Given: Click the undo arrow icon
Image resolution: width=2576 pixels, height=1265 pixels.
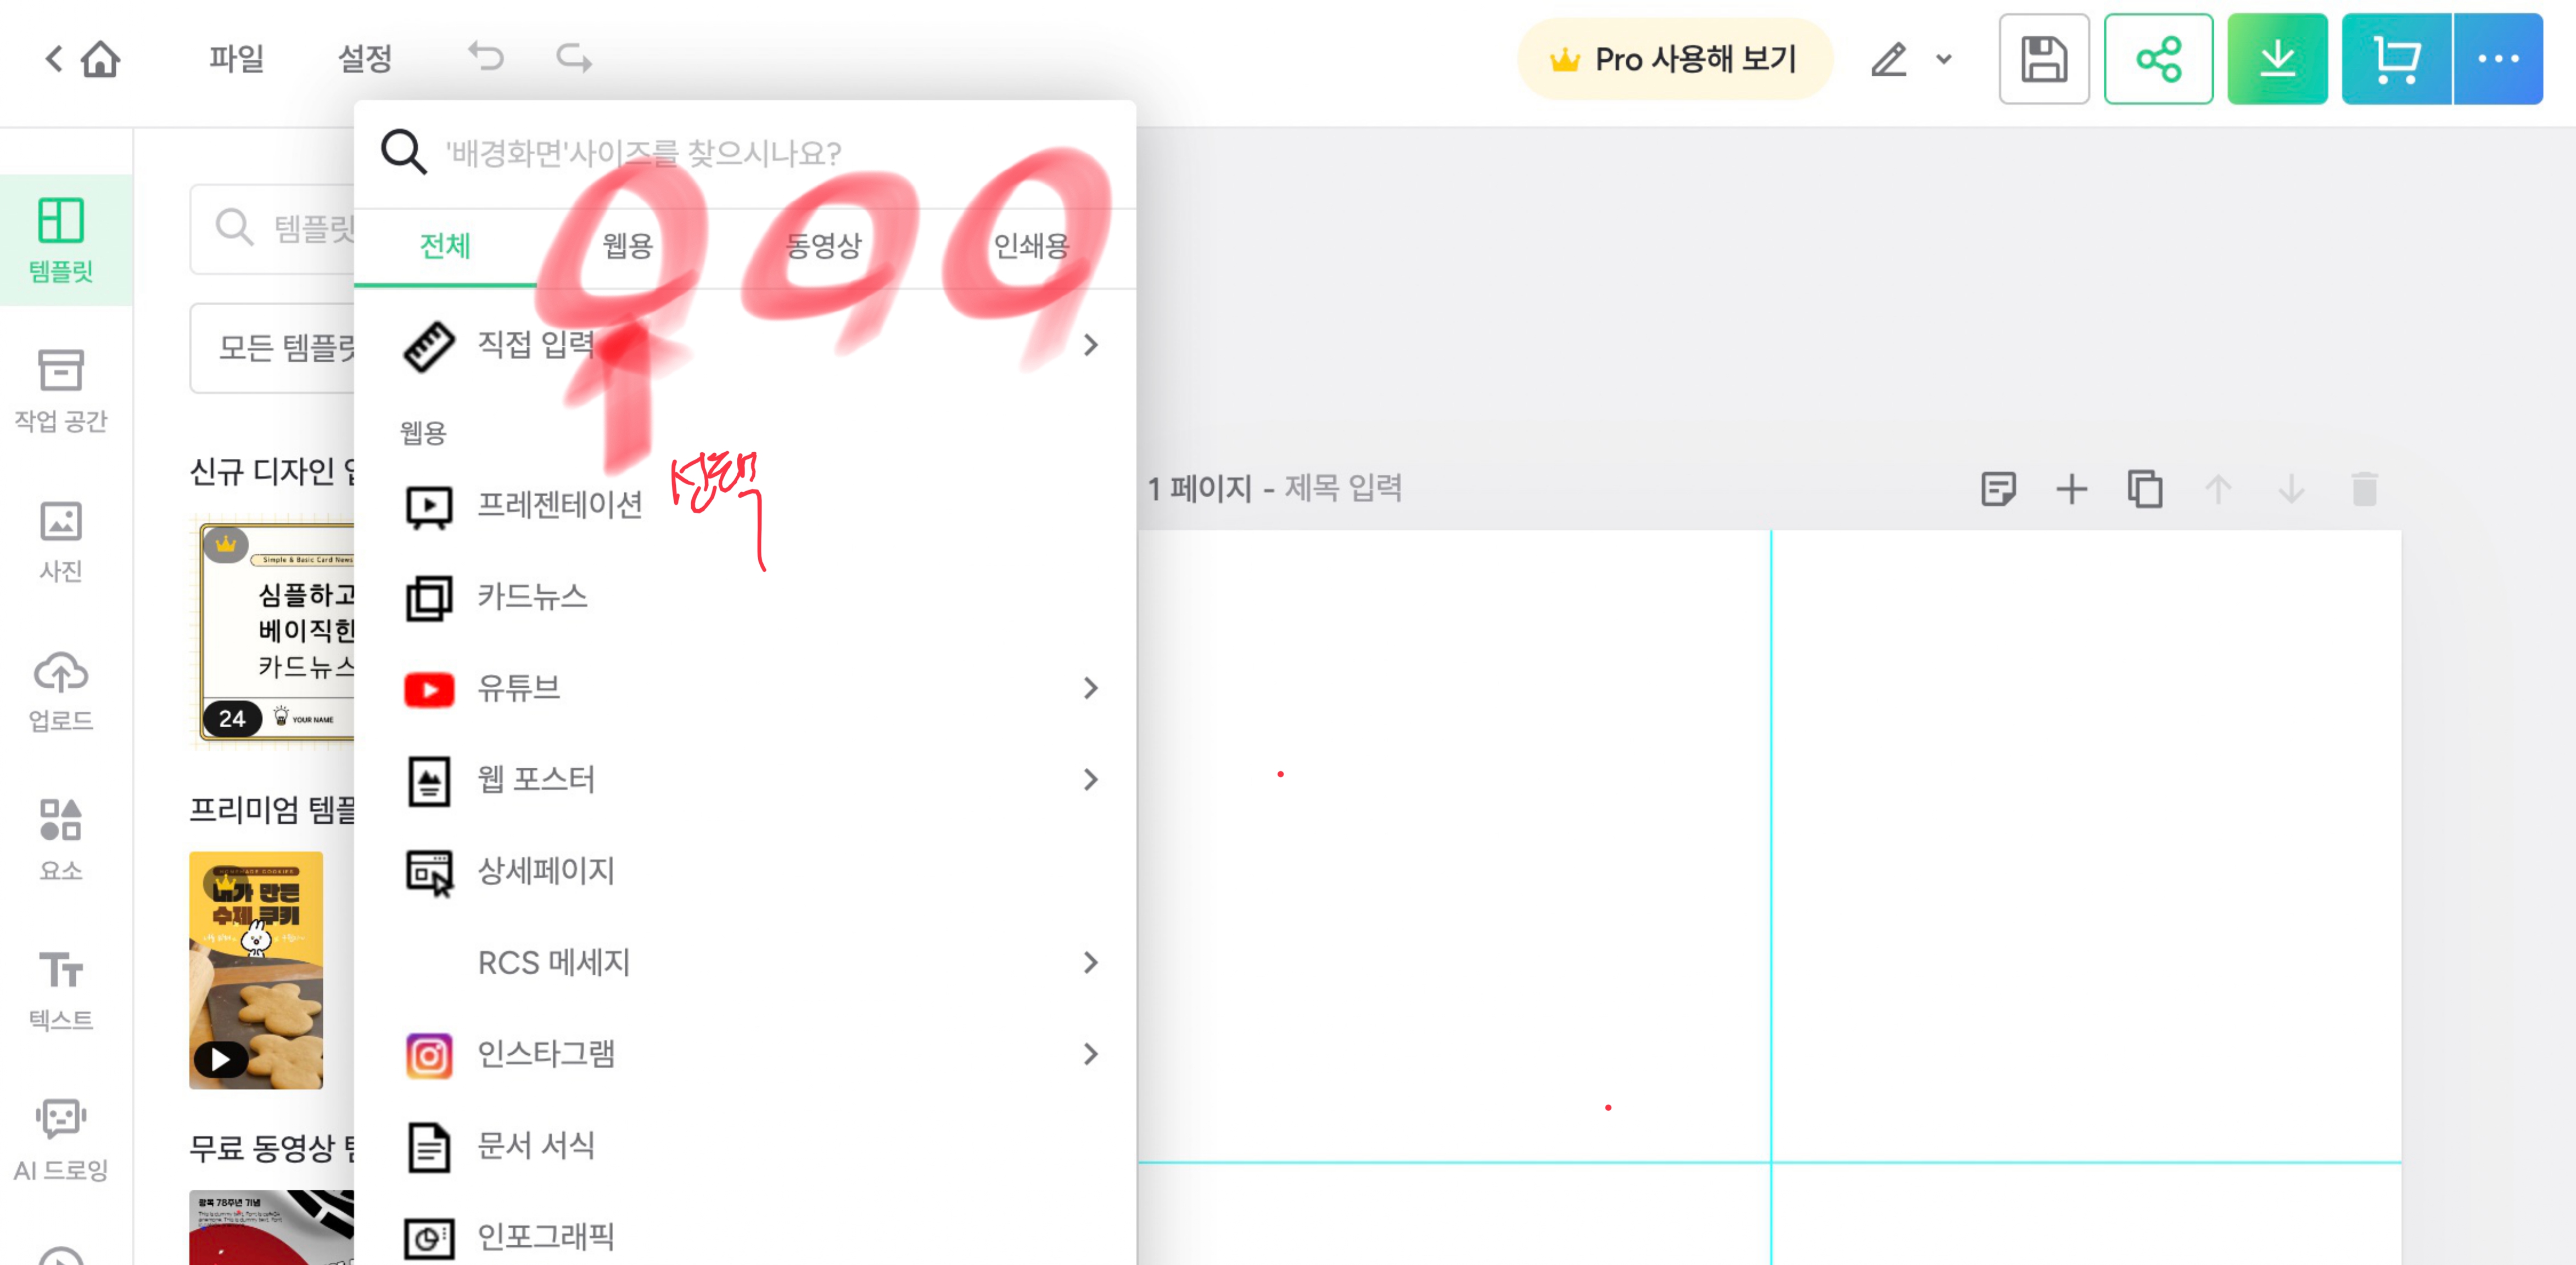Looking at the screenshot, I should tap(486, 57).
